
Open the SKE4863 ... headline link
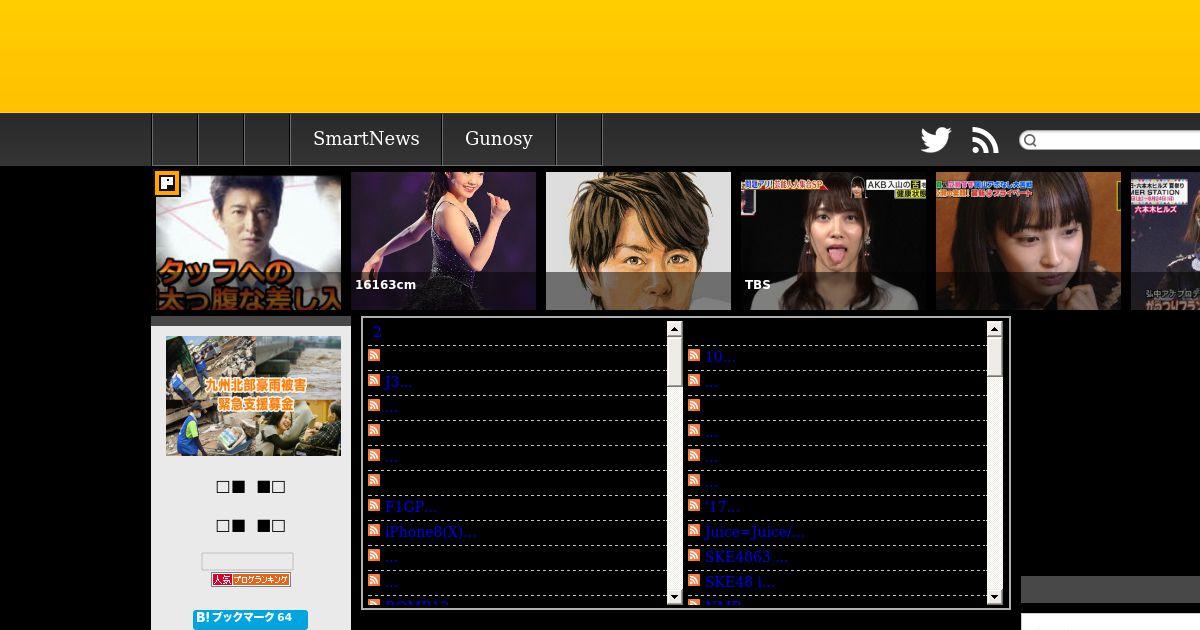pyautogui.click(x=746, y=557)
